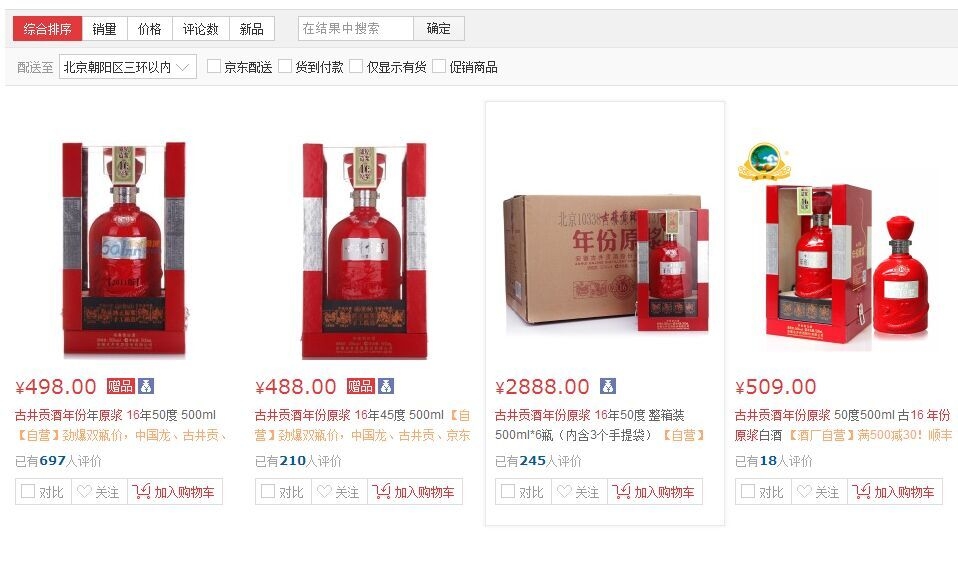The width and height of the screenshot is (958, 567).
Task: Click the heart 关注 icon for the ¥509.00 item
Action: [804, 491]
